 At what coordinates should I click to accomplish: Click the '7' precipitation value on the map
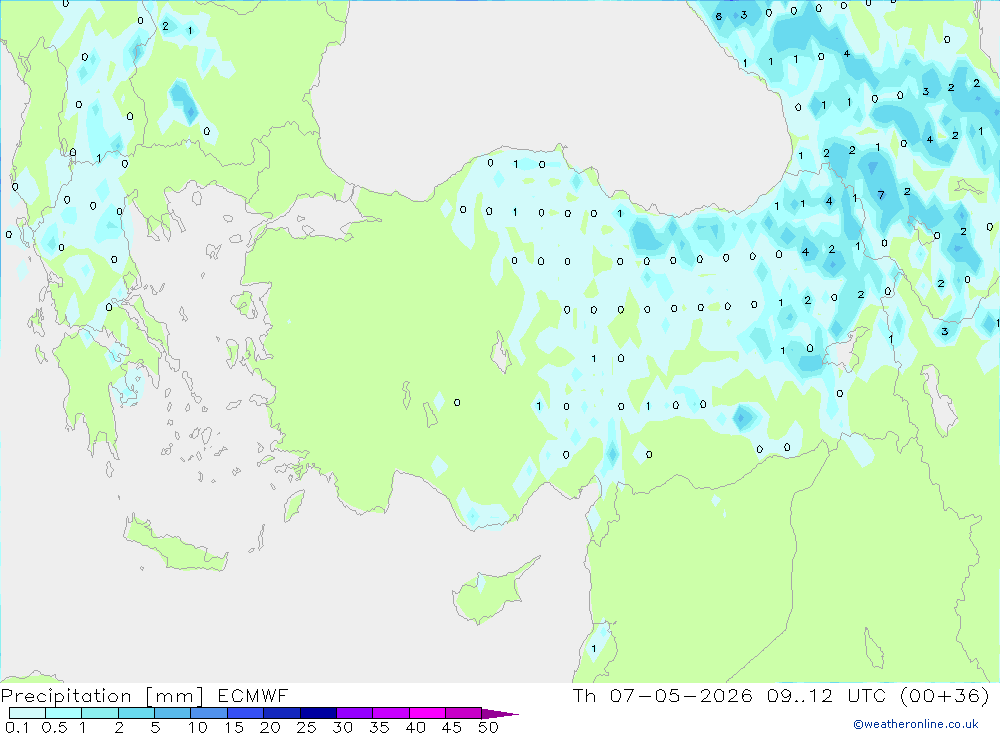click(x=881, y=195)
